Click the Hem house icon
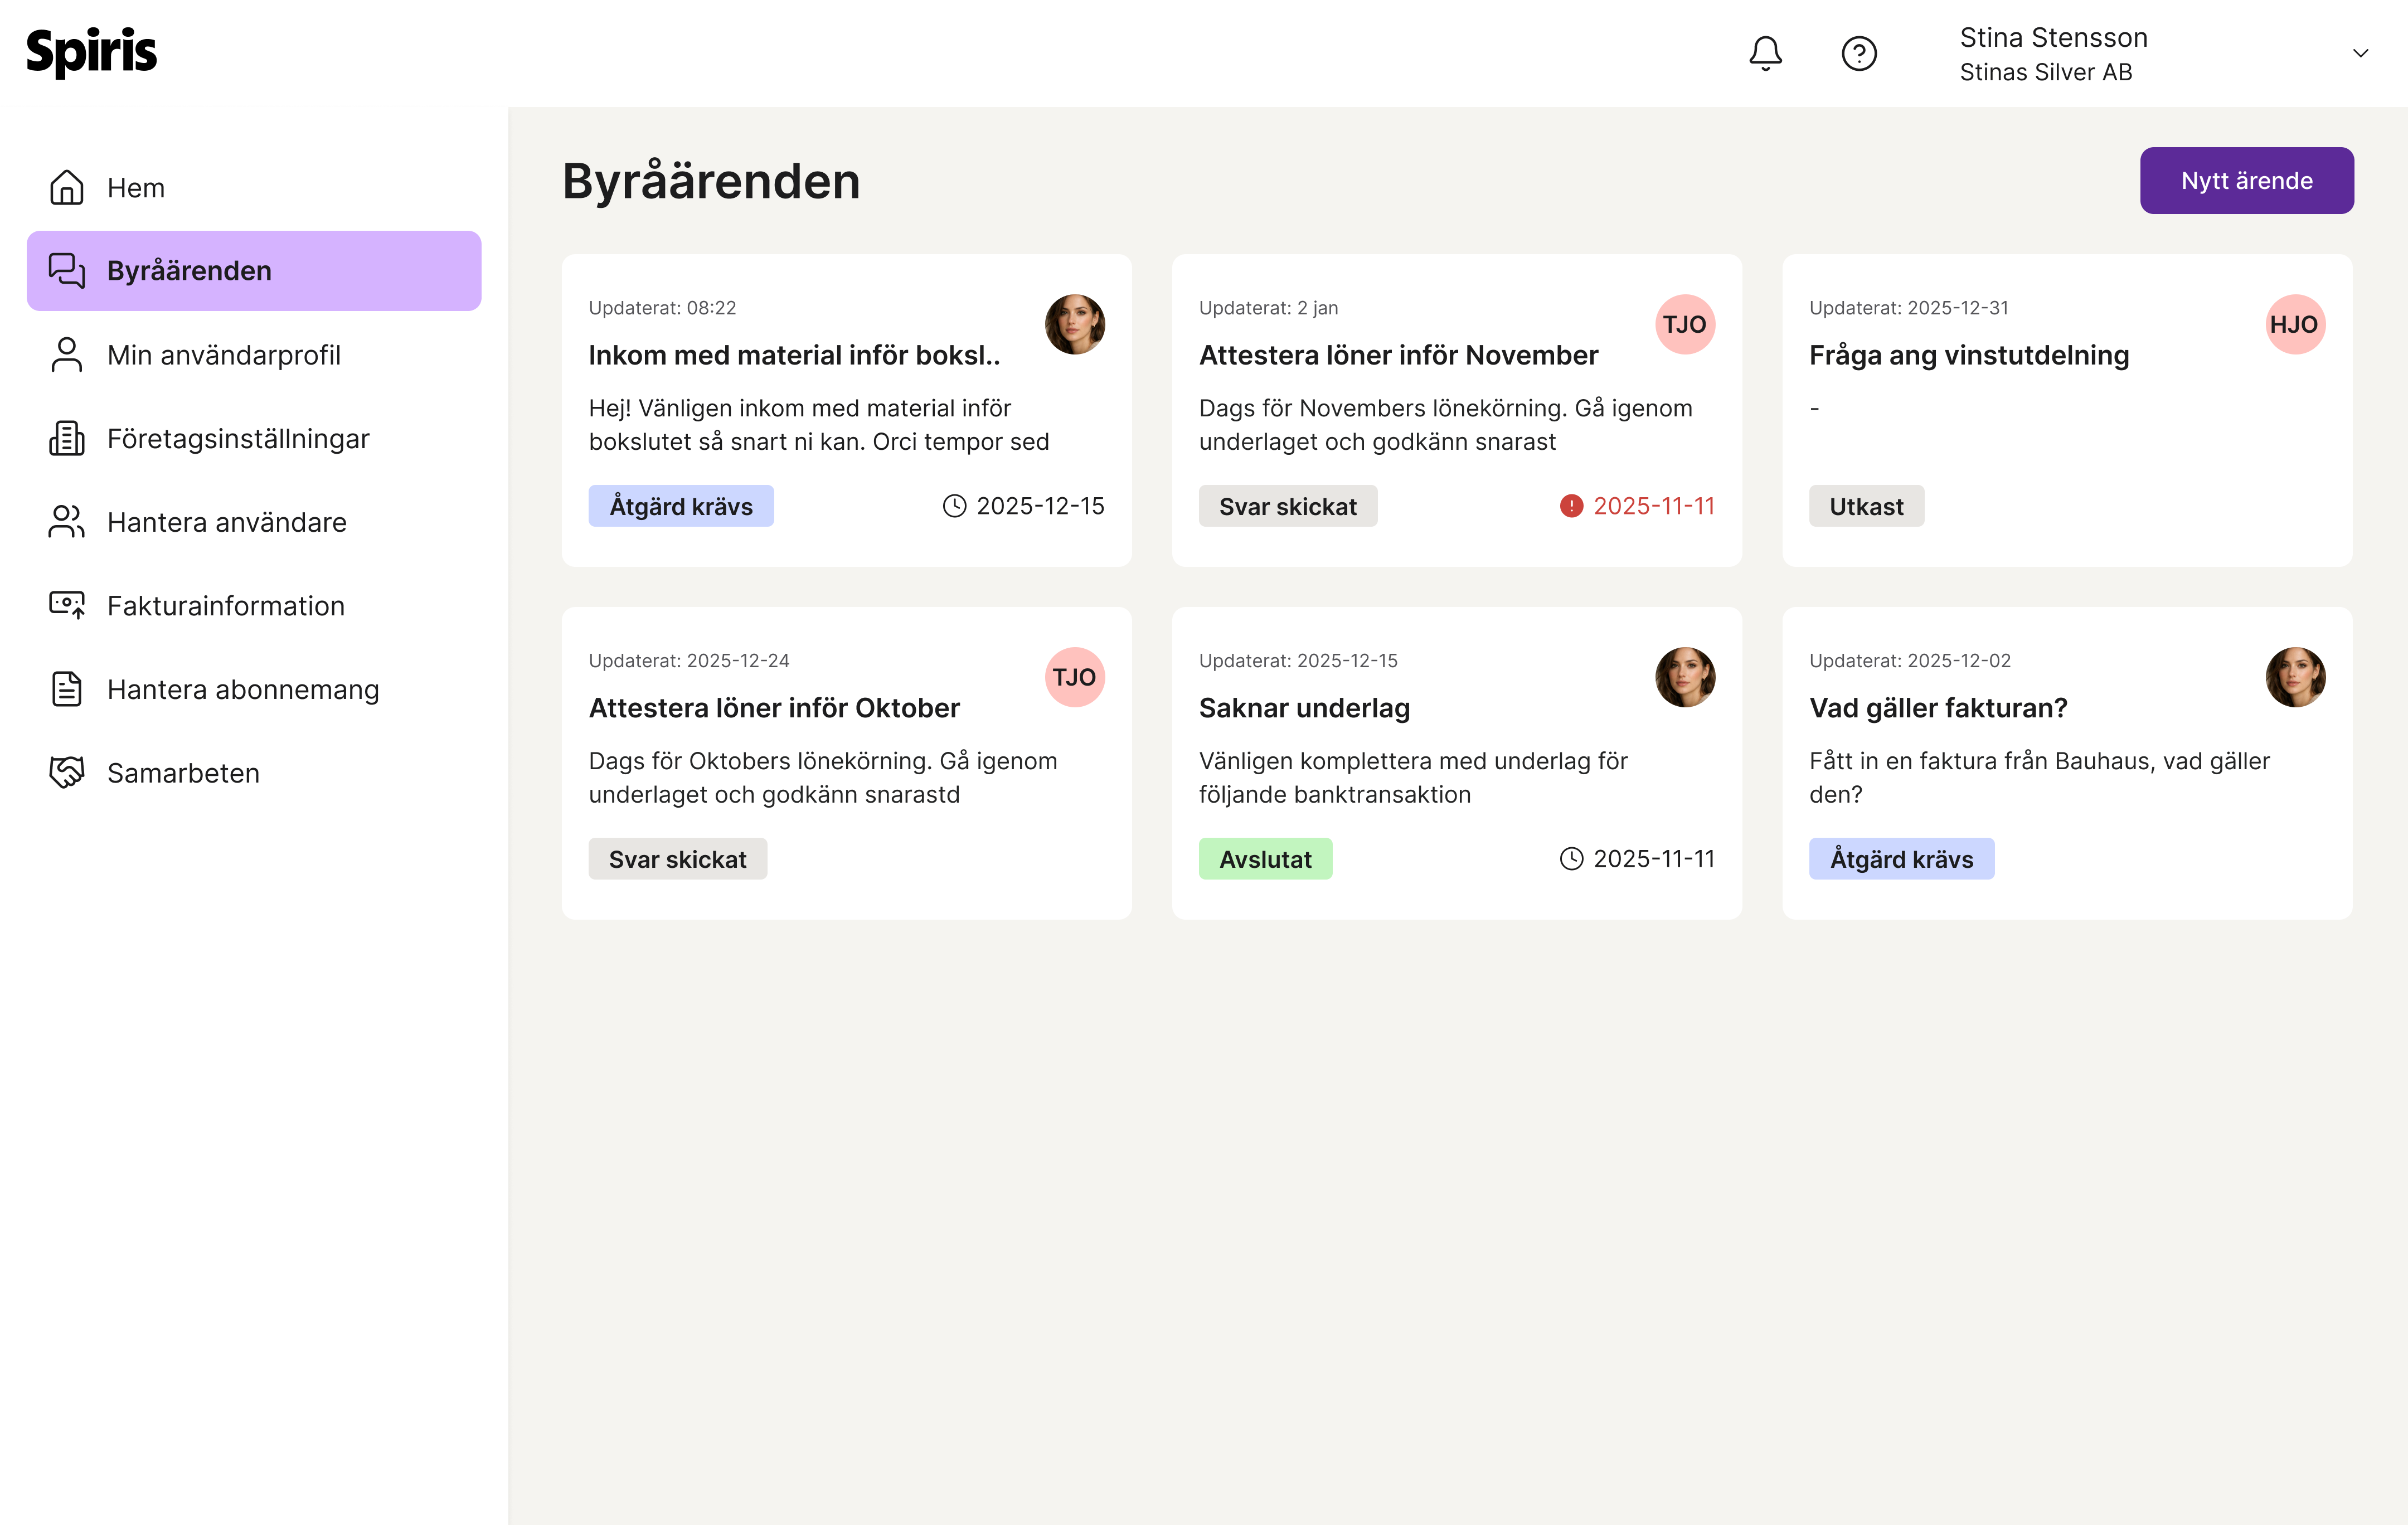Screen dimensions: 2408x1525 click(67, 187)
